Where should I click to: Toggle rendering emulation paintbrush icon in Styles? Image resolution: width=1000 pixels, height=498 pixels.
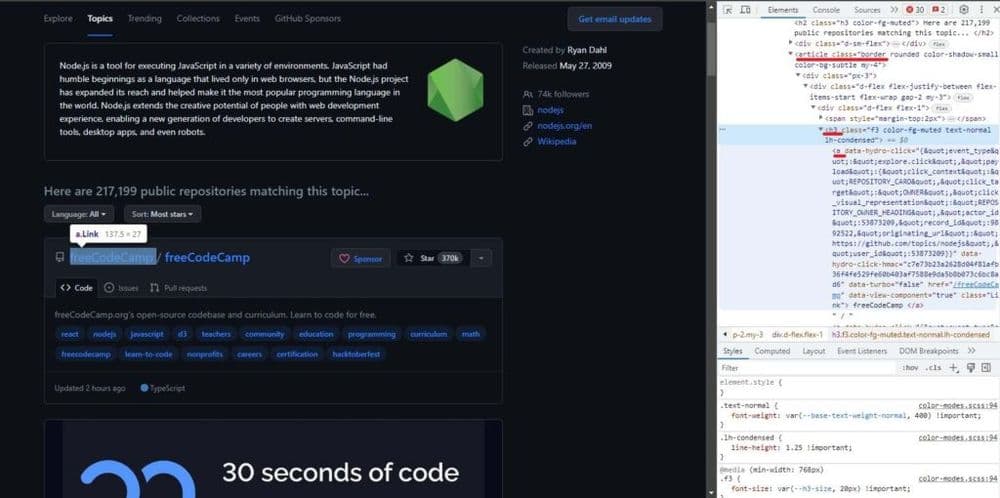tap(971, 368)
